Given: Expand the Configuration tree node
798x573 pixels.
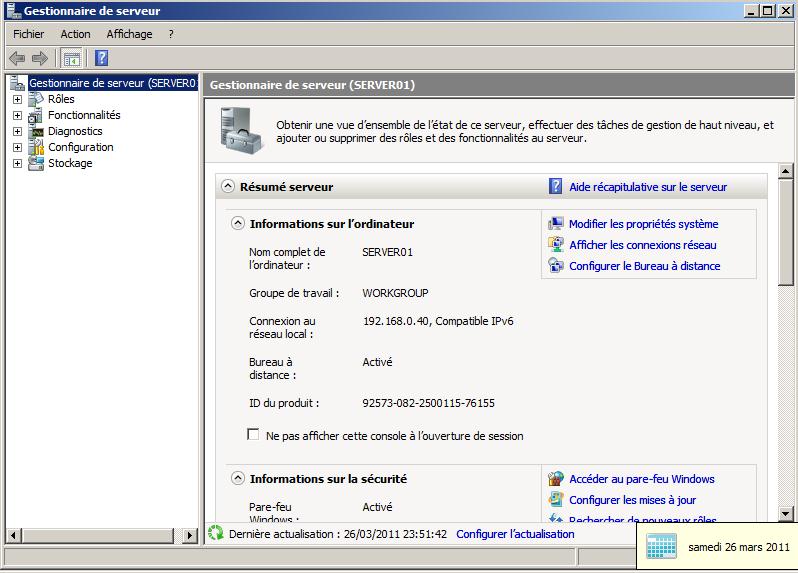Looking at the screenshot, I should tap(17, 148).
